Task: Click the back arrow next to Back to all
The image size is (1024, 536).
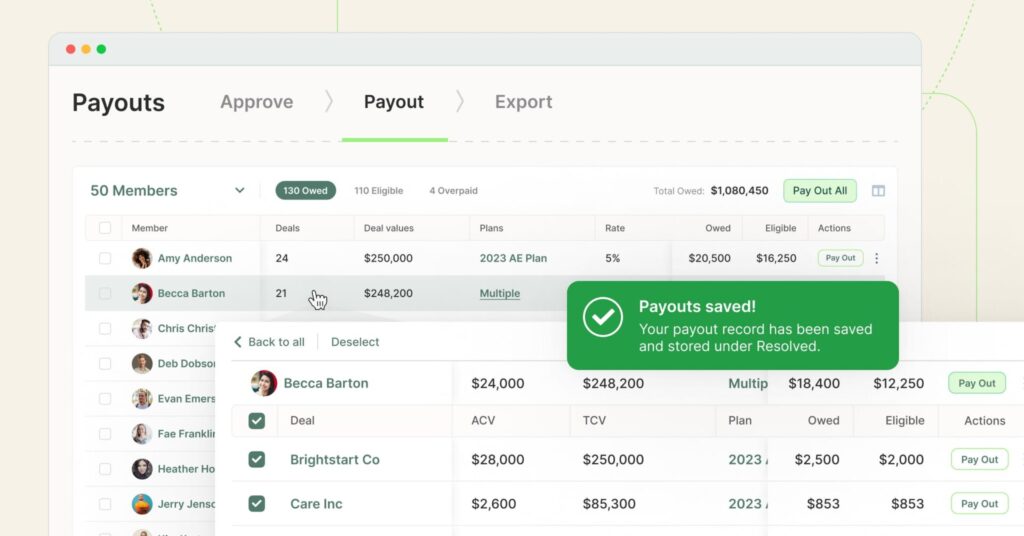Action: [x=238, y=342]
